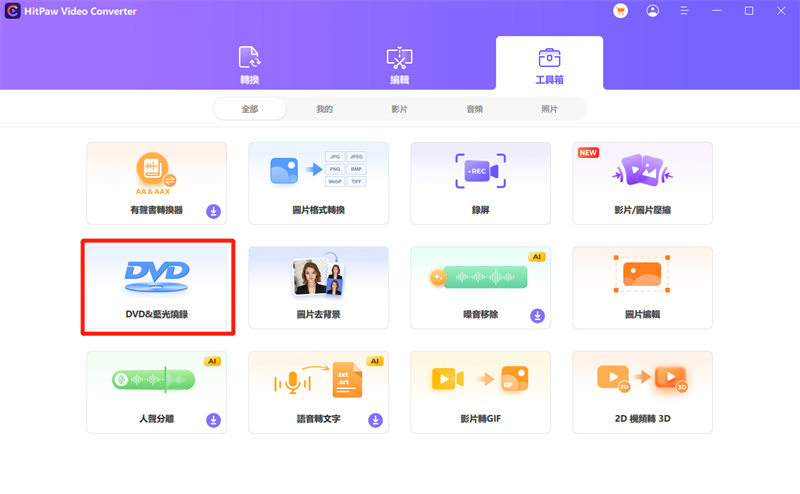800x494 pixels.
Task: Click the NEW badge on compressor card
Action: click(588, 153)
